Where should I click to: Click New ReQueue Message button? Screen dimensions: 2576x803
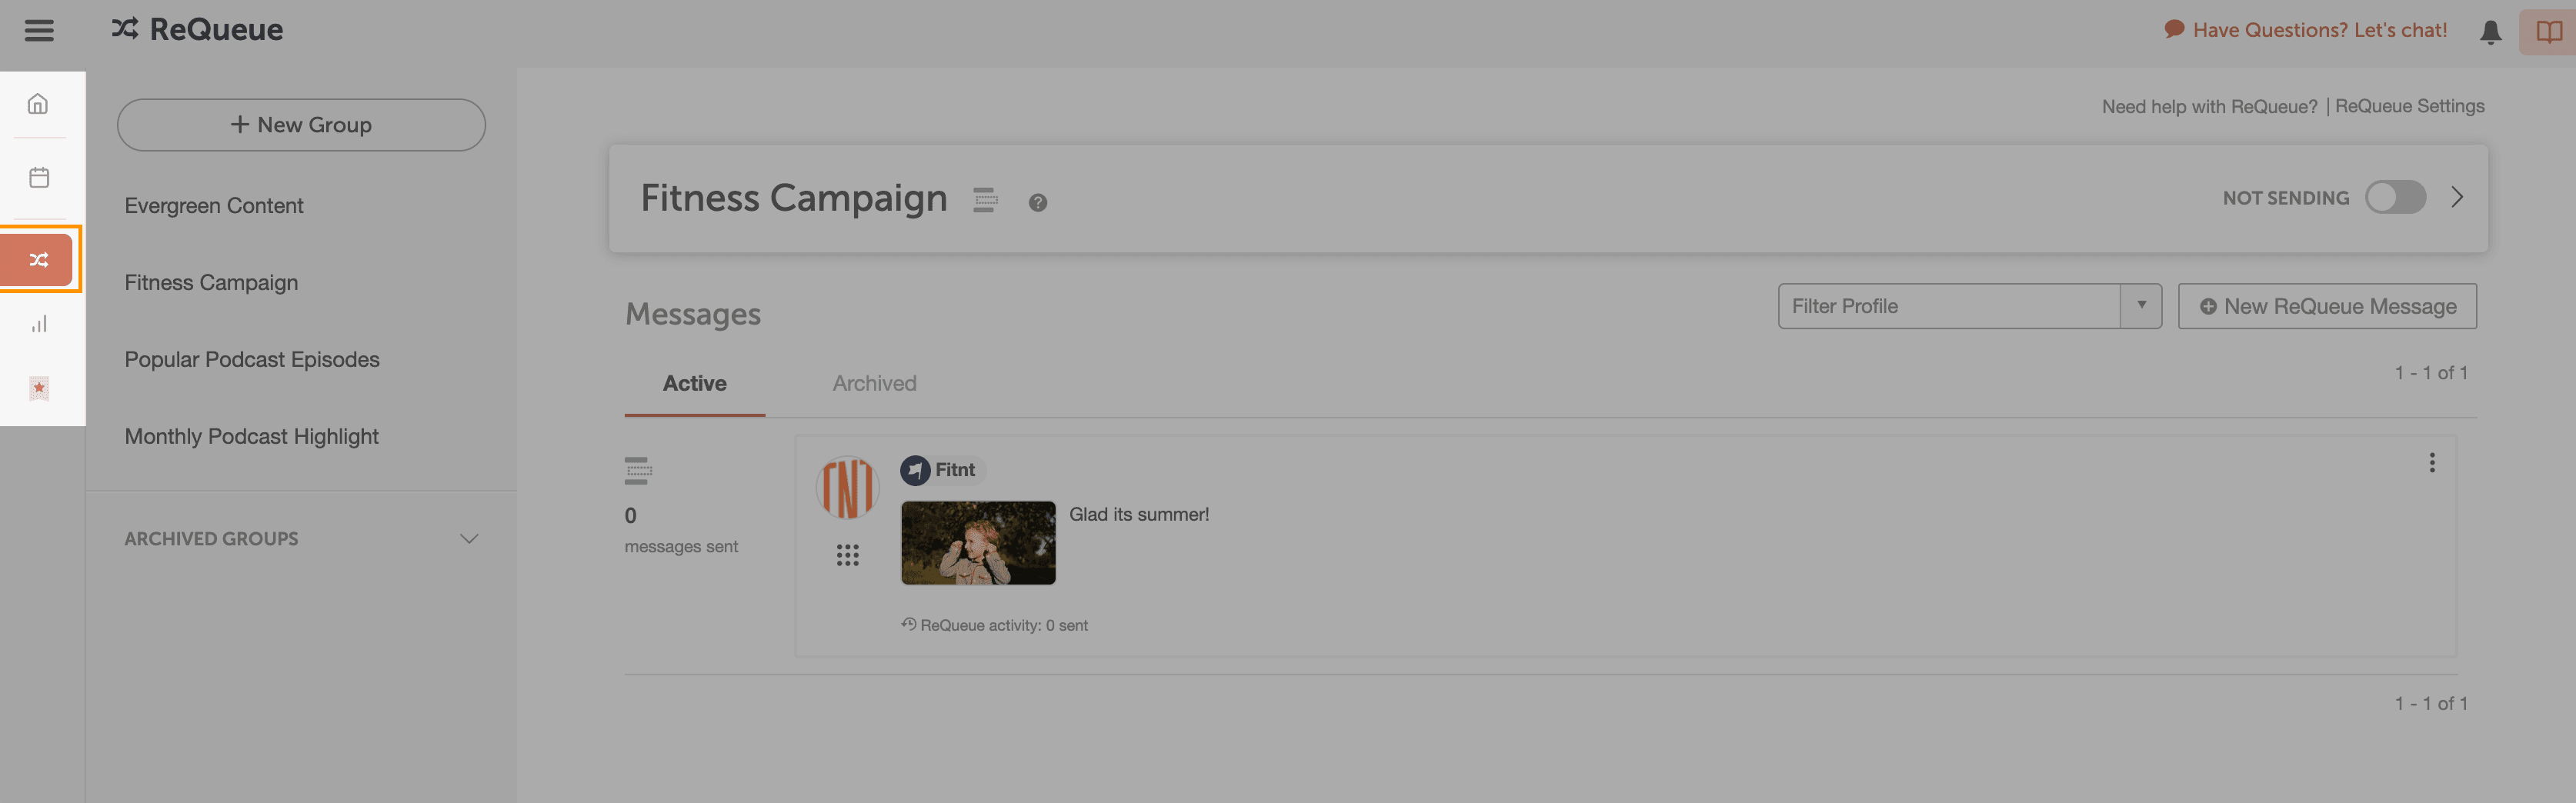click(2326, 306)
